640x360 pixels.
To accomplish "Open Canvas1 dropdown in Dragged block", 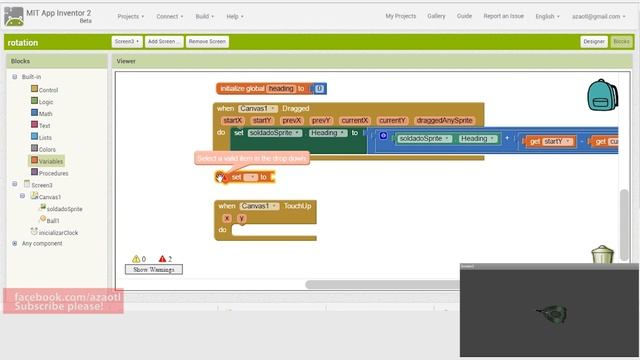I will pyautogui.click(x=258, y=109).
